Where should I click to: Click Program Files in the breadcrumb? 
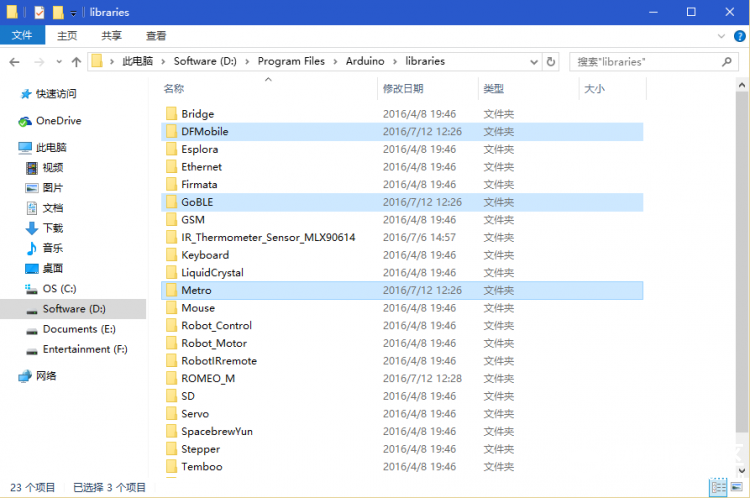[x=291, y=61]
